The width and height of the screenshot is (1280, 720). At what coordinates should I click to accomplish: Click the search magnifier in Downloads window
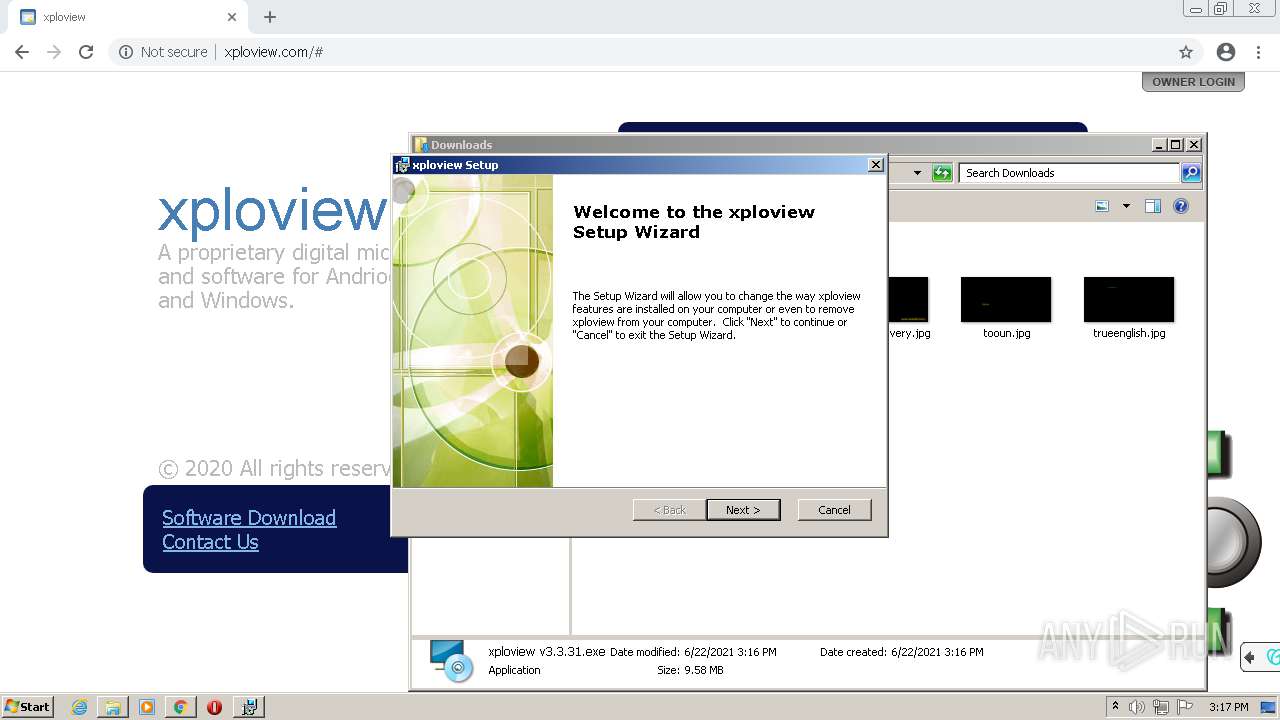1191,173
